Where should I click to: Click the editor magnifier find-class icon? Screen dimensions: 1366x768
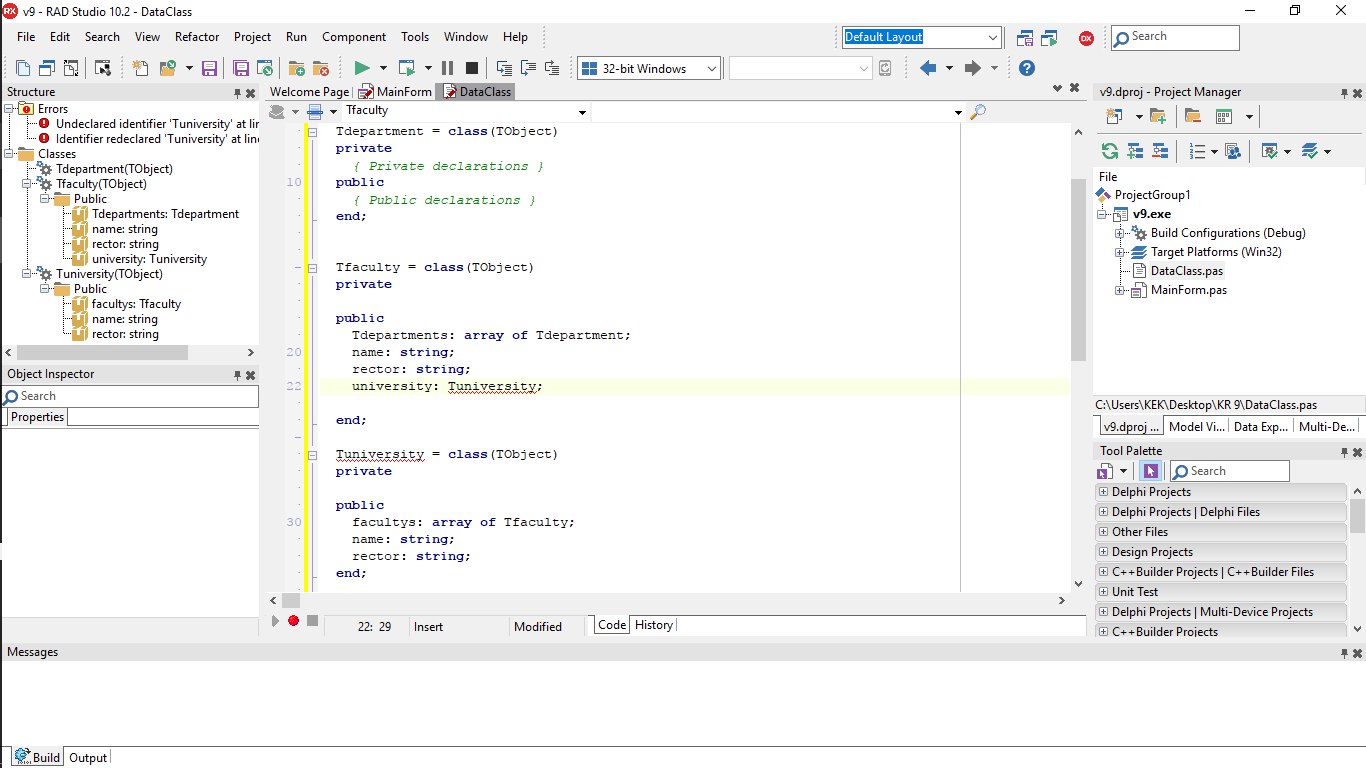[978, 111]
